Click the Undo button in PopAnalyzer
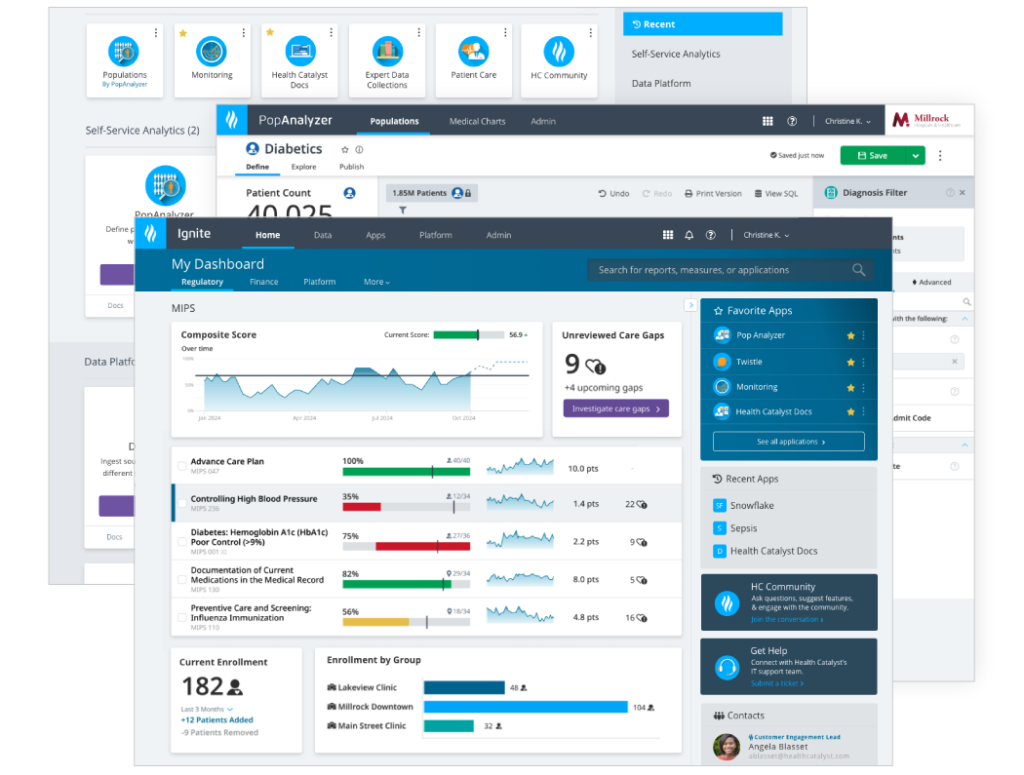Image resolution: width=1024 pixels, height=775 pixels. pyautogui.click(x=614, y=193)
